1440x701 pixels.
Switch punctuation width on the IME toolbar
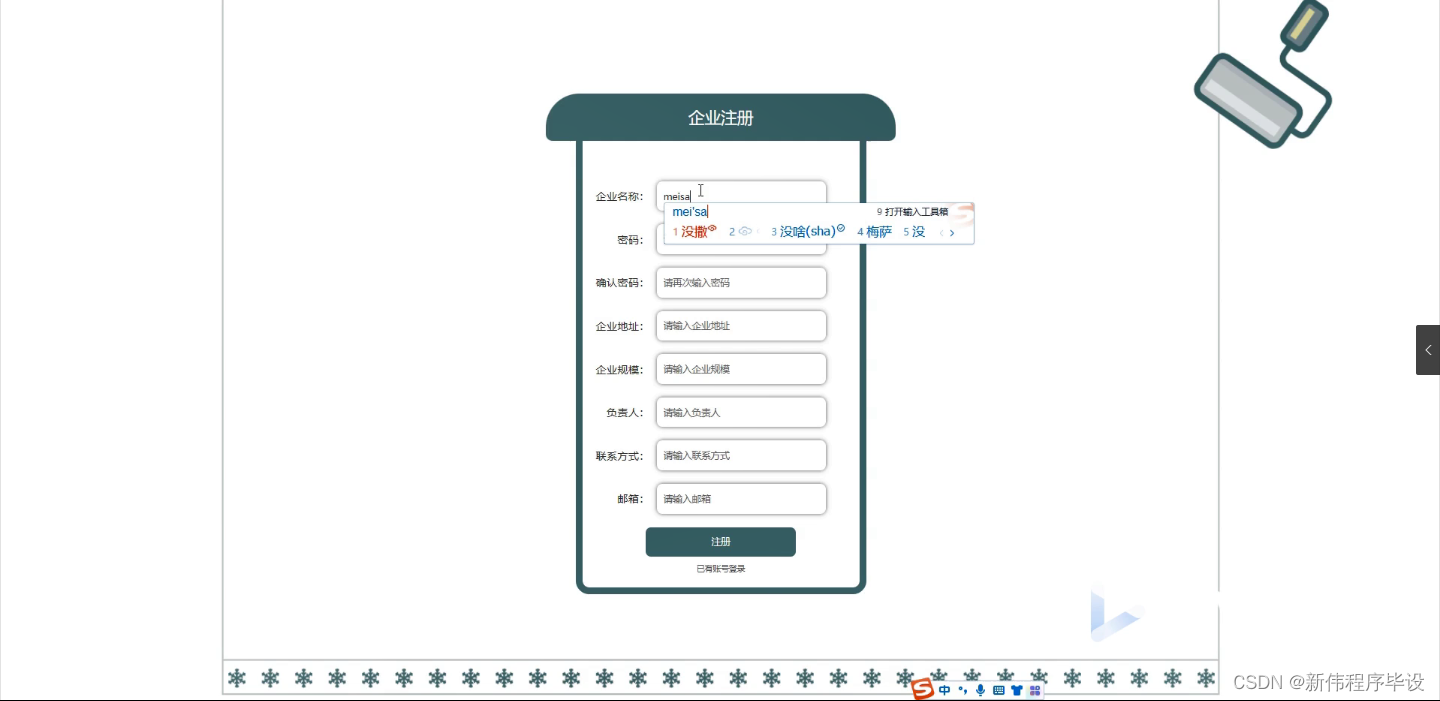click(963, 690)
